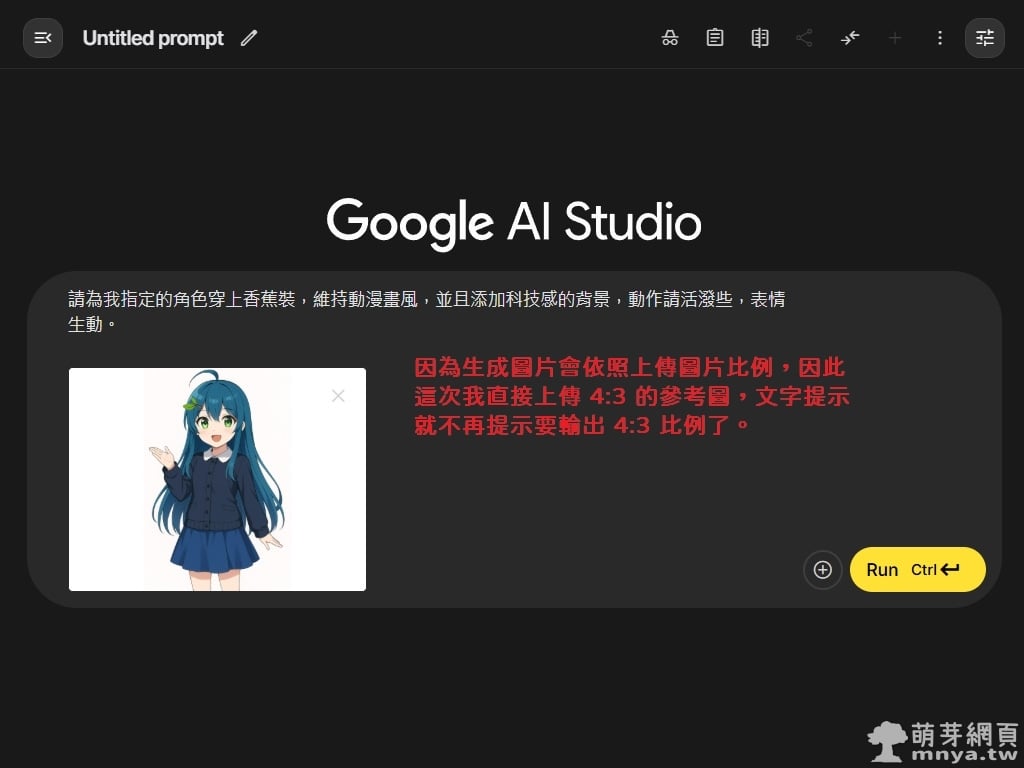Image resolution: width=1024 pixels, height=768 pixels.
Task: Open the attached anime girl thumbnail
Action: point(216,480)
